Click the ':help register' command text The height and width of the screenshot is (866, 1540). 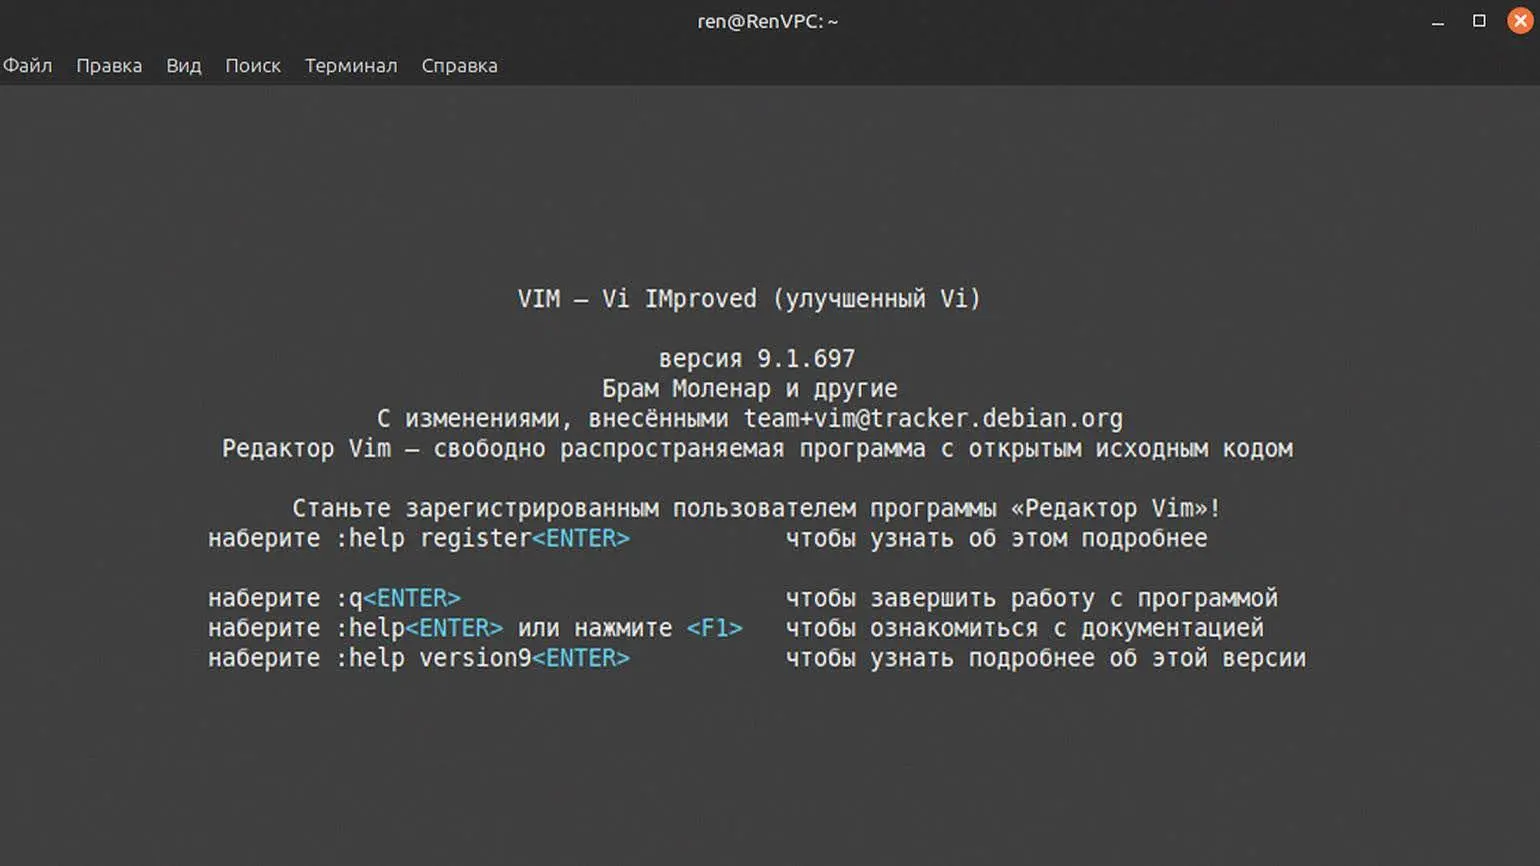[x=433, y=538]
